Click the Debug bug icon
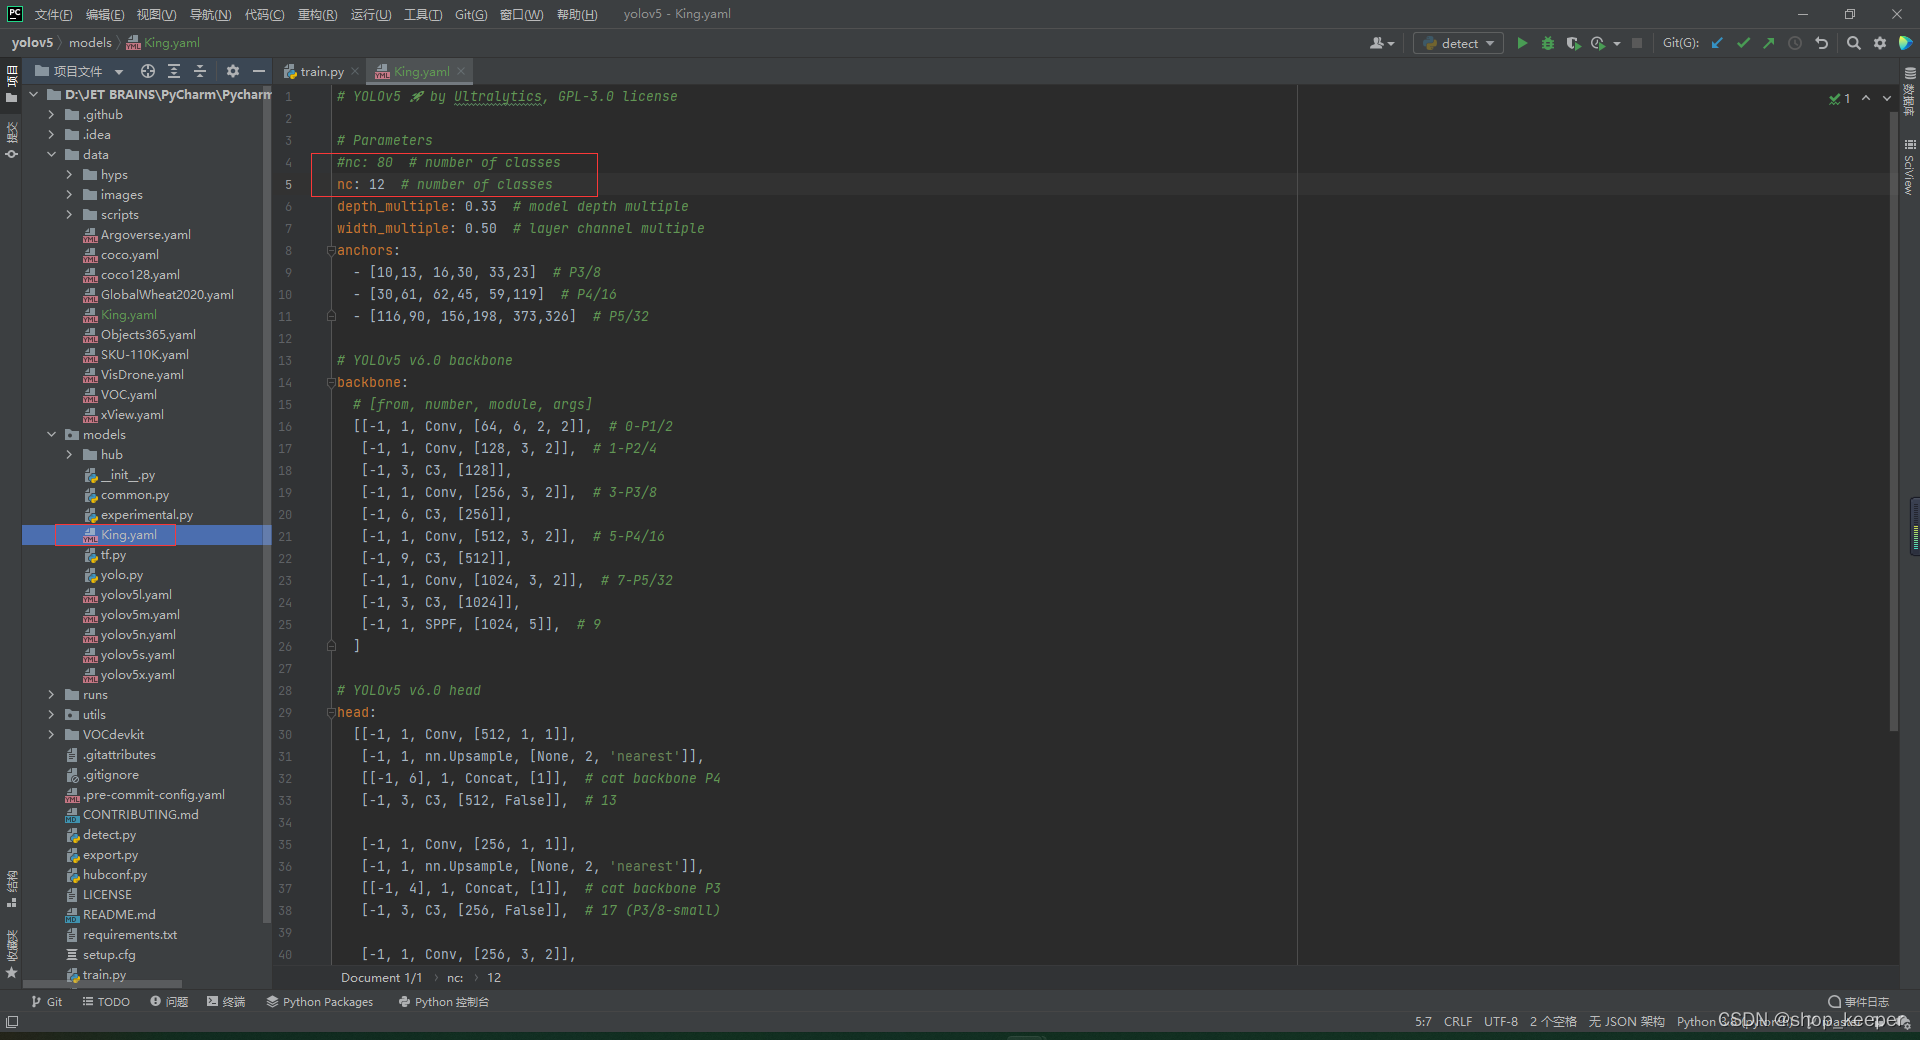This screenshot has width=1920, height=1040. point(1548,43)
